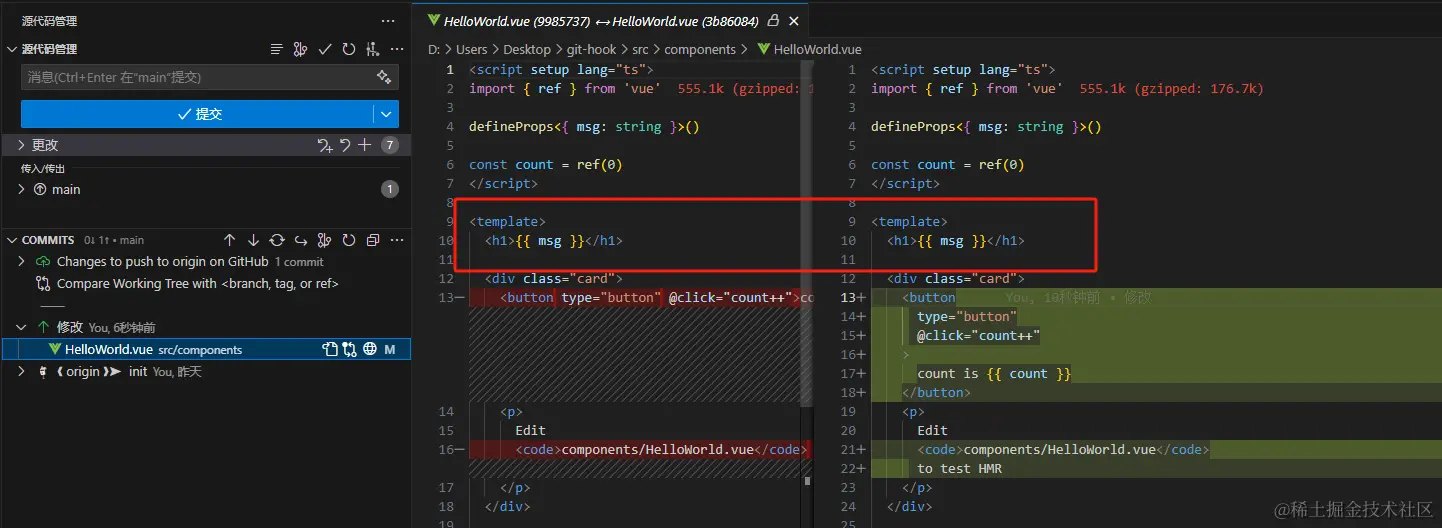Collapse the 修改 commit node
The image size is (1442, 528).
(21, 327)
